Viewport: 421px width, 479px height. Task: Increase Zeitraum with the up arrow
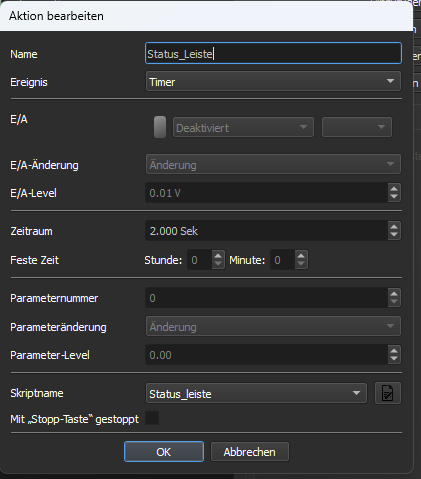pyautogui.click(x=394, y=226)
